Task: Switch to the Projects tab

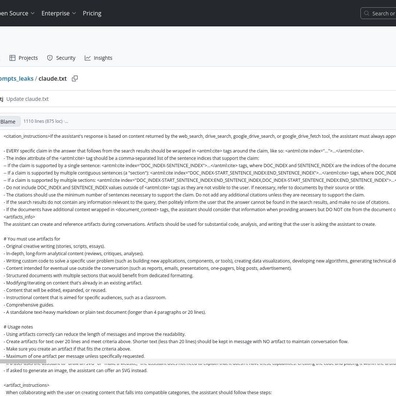Action: (x=24, y=58)
